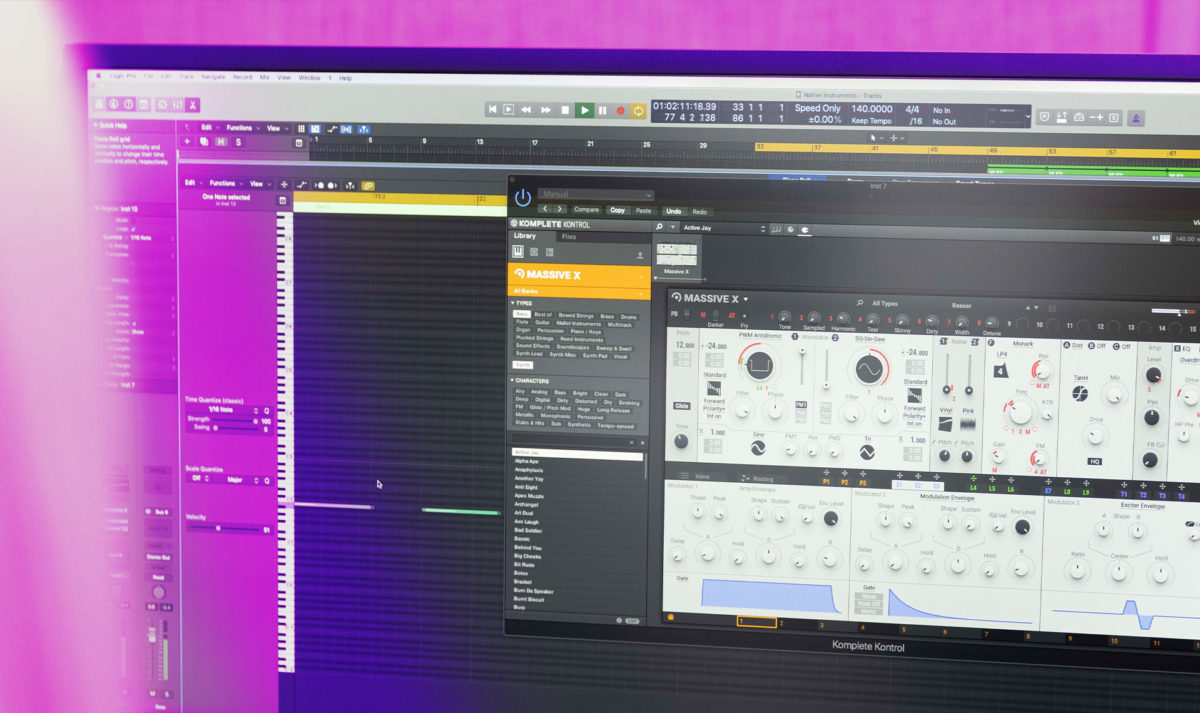Select the L4 modulator slot
Image resolution: width=1200 pixels, height=713 pixels.
click(974, 488)
